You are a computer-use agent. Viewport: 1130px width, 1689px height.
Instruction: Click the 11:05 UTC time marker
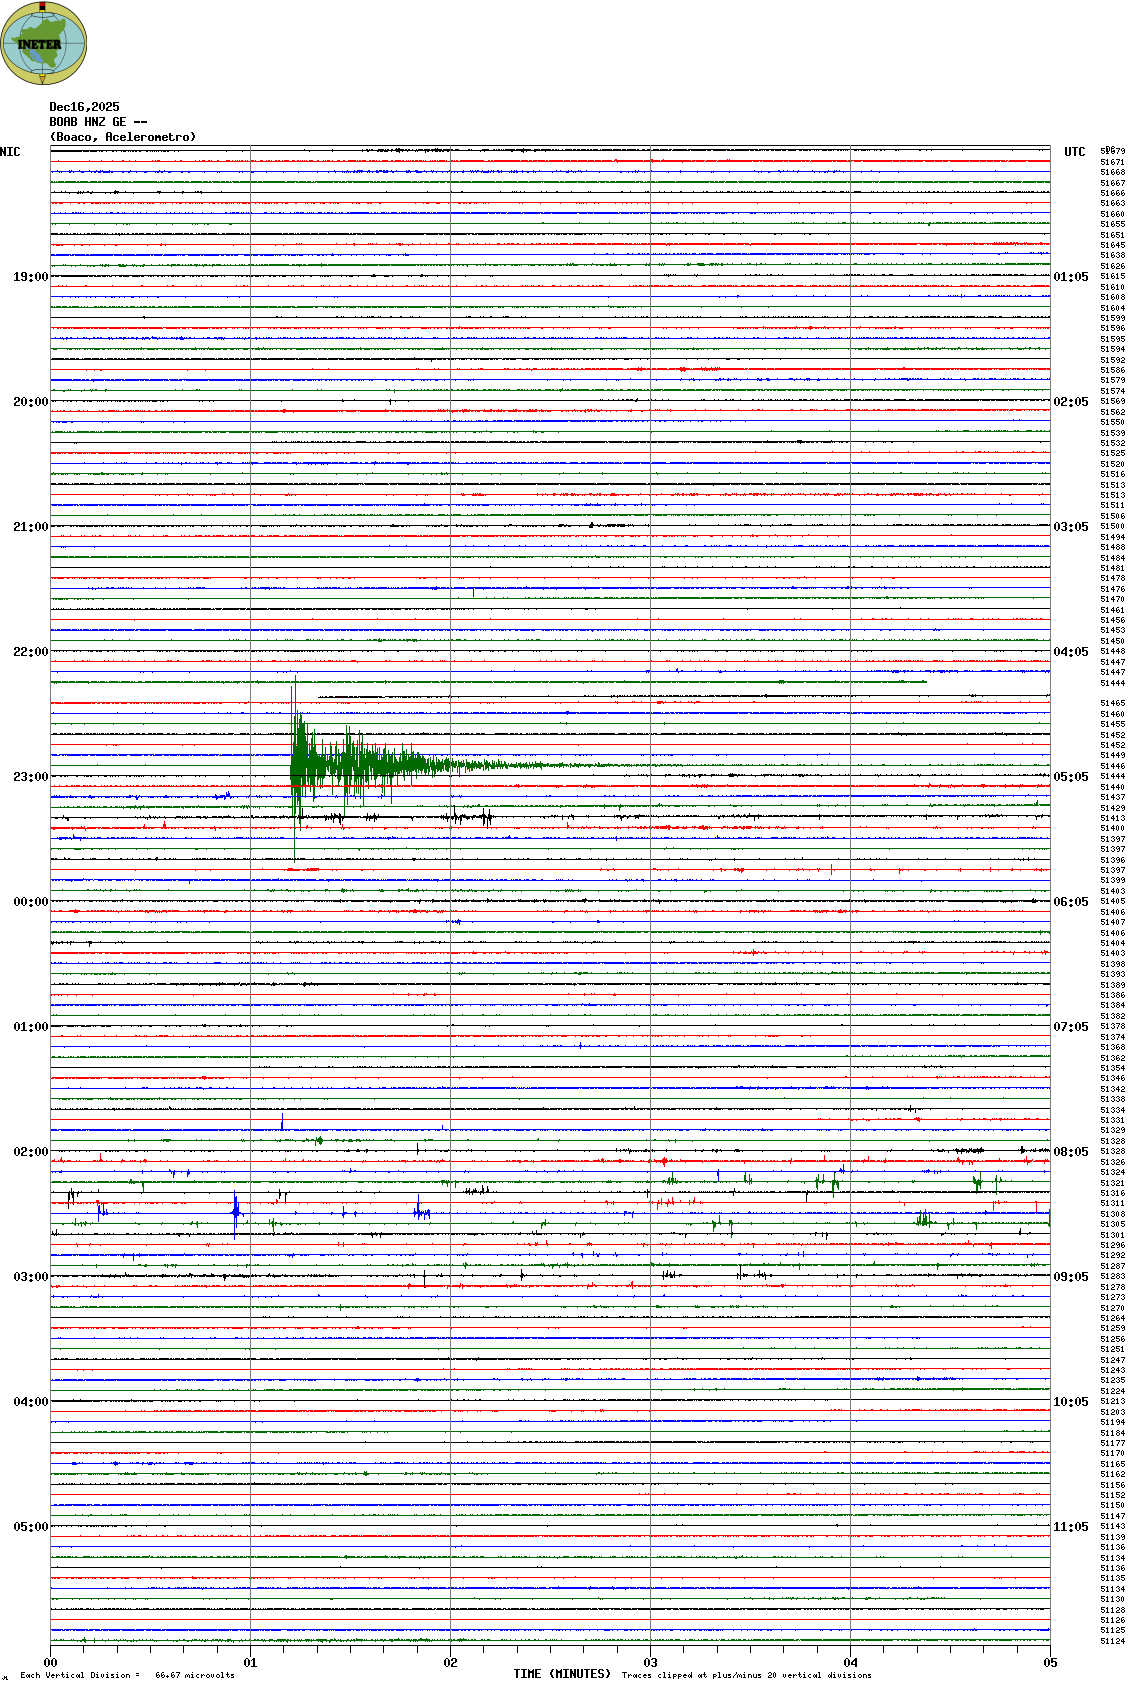(x=1070, y=1527)
